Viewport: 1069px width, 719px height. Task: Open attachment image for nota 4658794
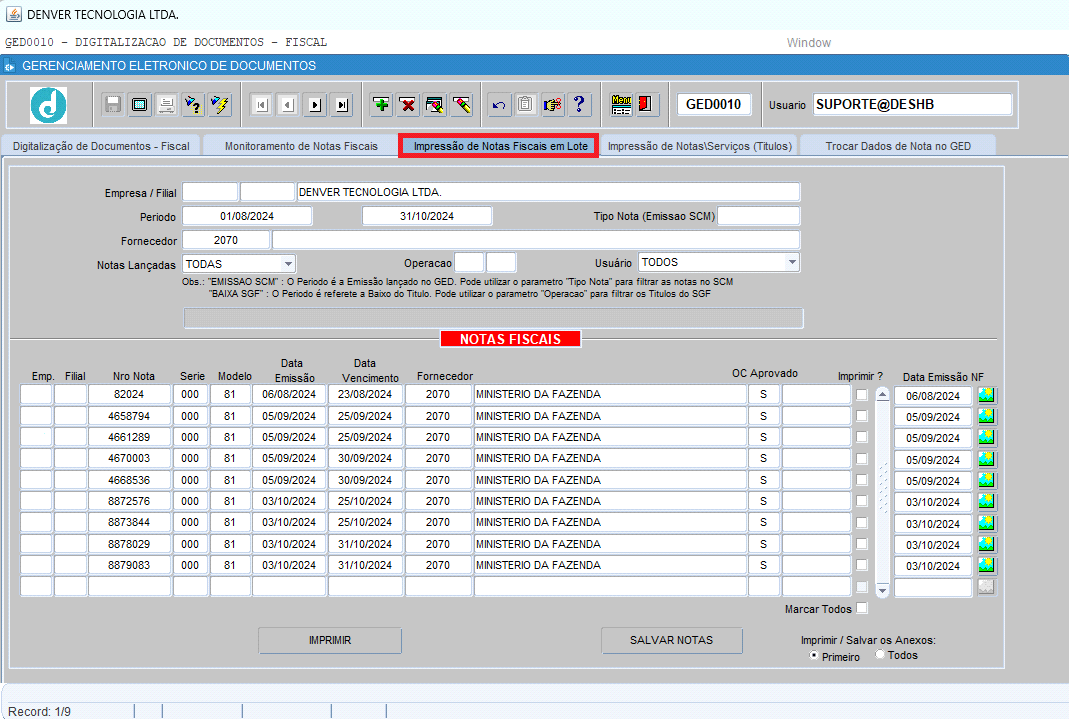tap(987, 416)
